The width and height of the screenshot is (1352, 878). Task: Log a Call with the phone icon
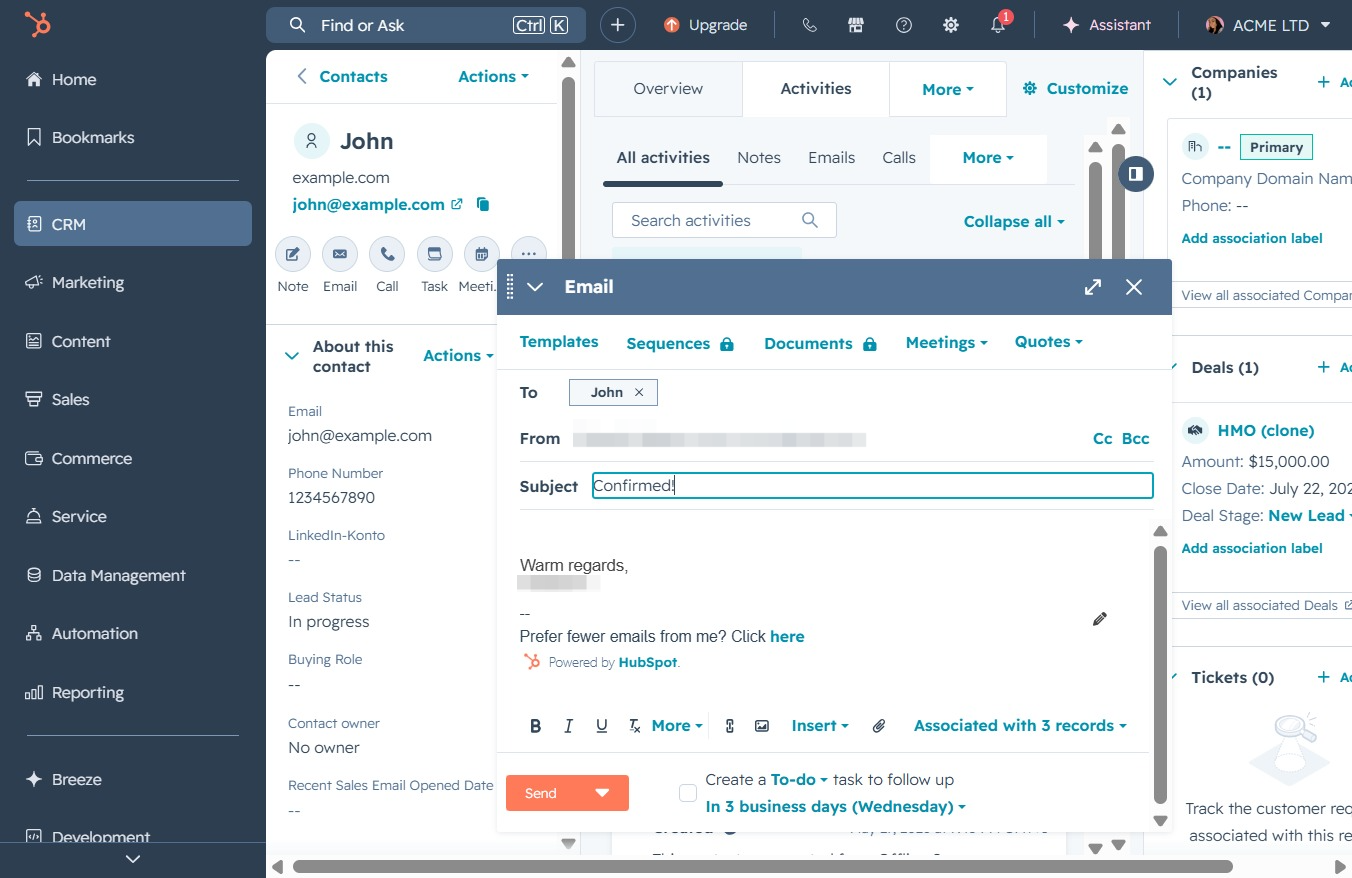387,254
